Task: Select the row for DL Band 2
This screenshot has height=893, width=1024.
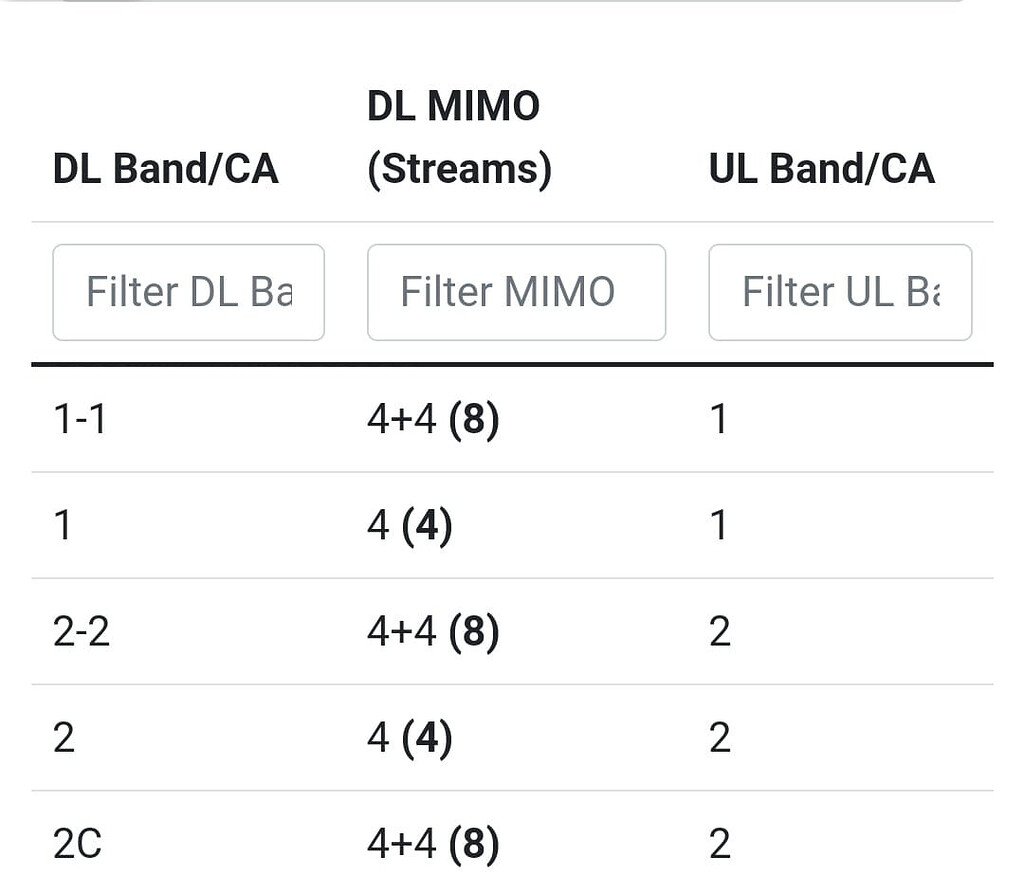Action: click(62, 738)
